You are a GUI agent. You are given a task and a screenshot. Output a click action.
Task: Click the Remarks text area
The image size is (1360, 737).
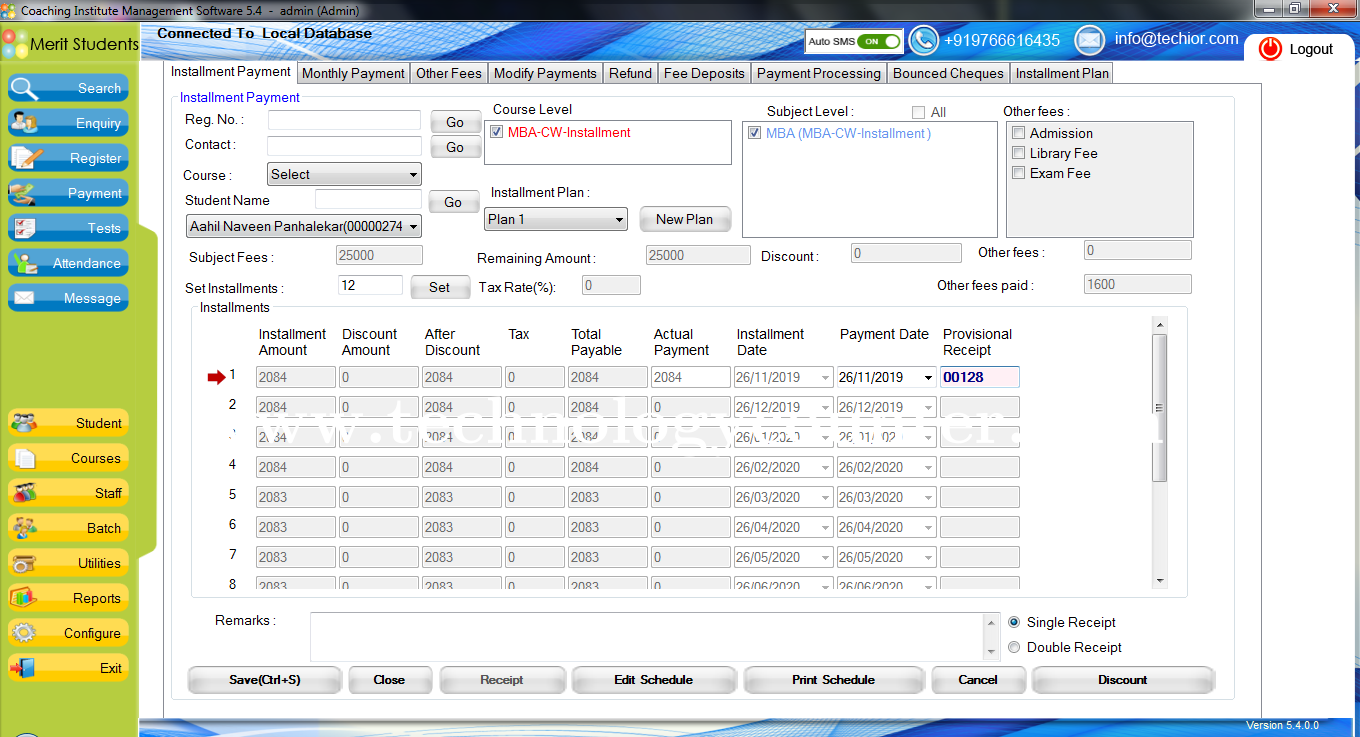tap(648, 636)
